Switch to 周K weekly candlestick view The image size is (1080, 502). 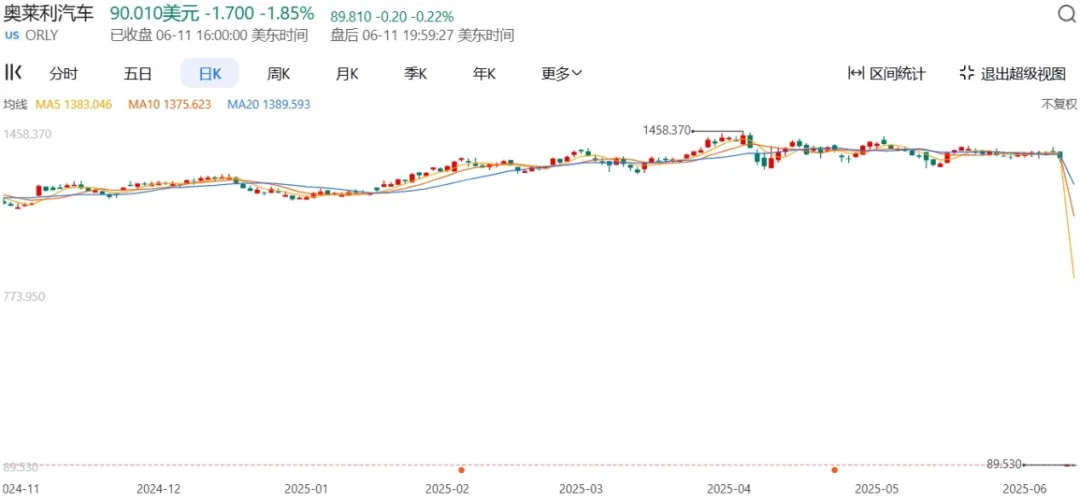click(278, 73)
